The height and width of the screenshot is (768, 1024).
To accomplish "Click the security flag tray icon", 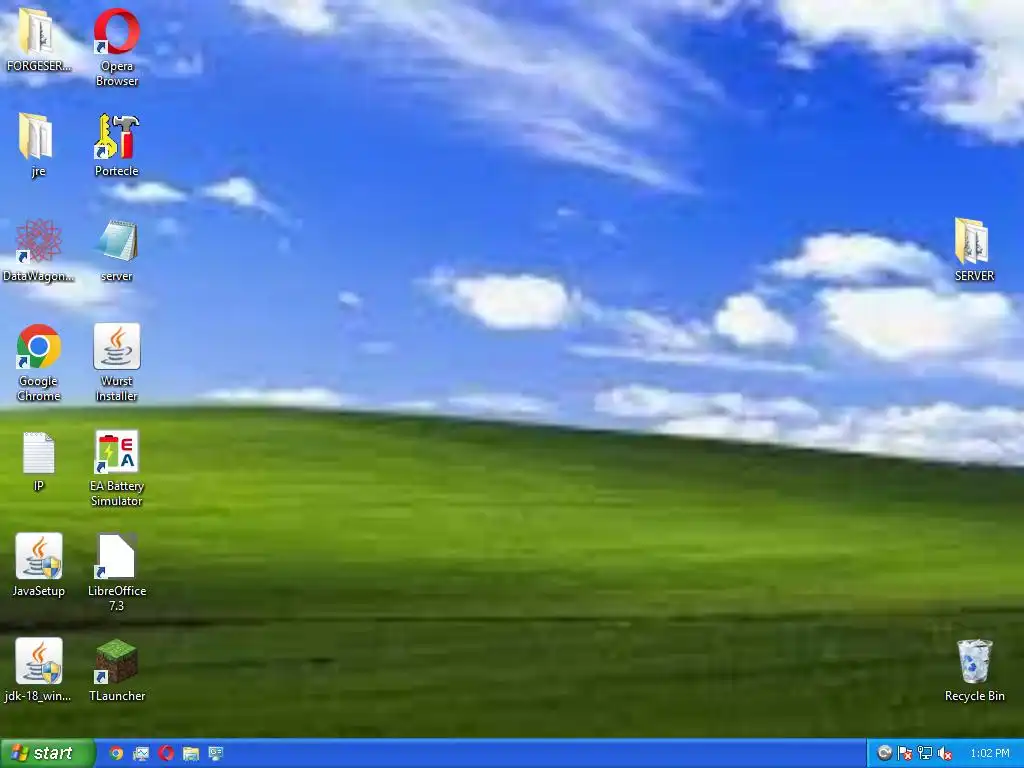I will (904, 753).
